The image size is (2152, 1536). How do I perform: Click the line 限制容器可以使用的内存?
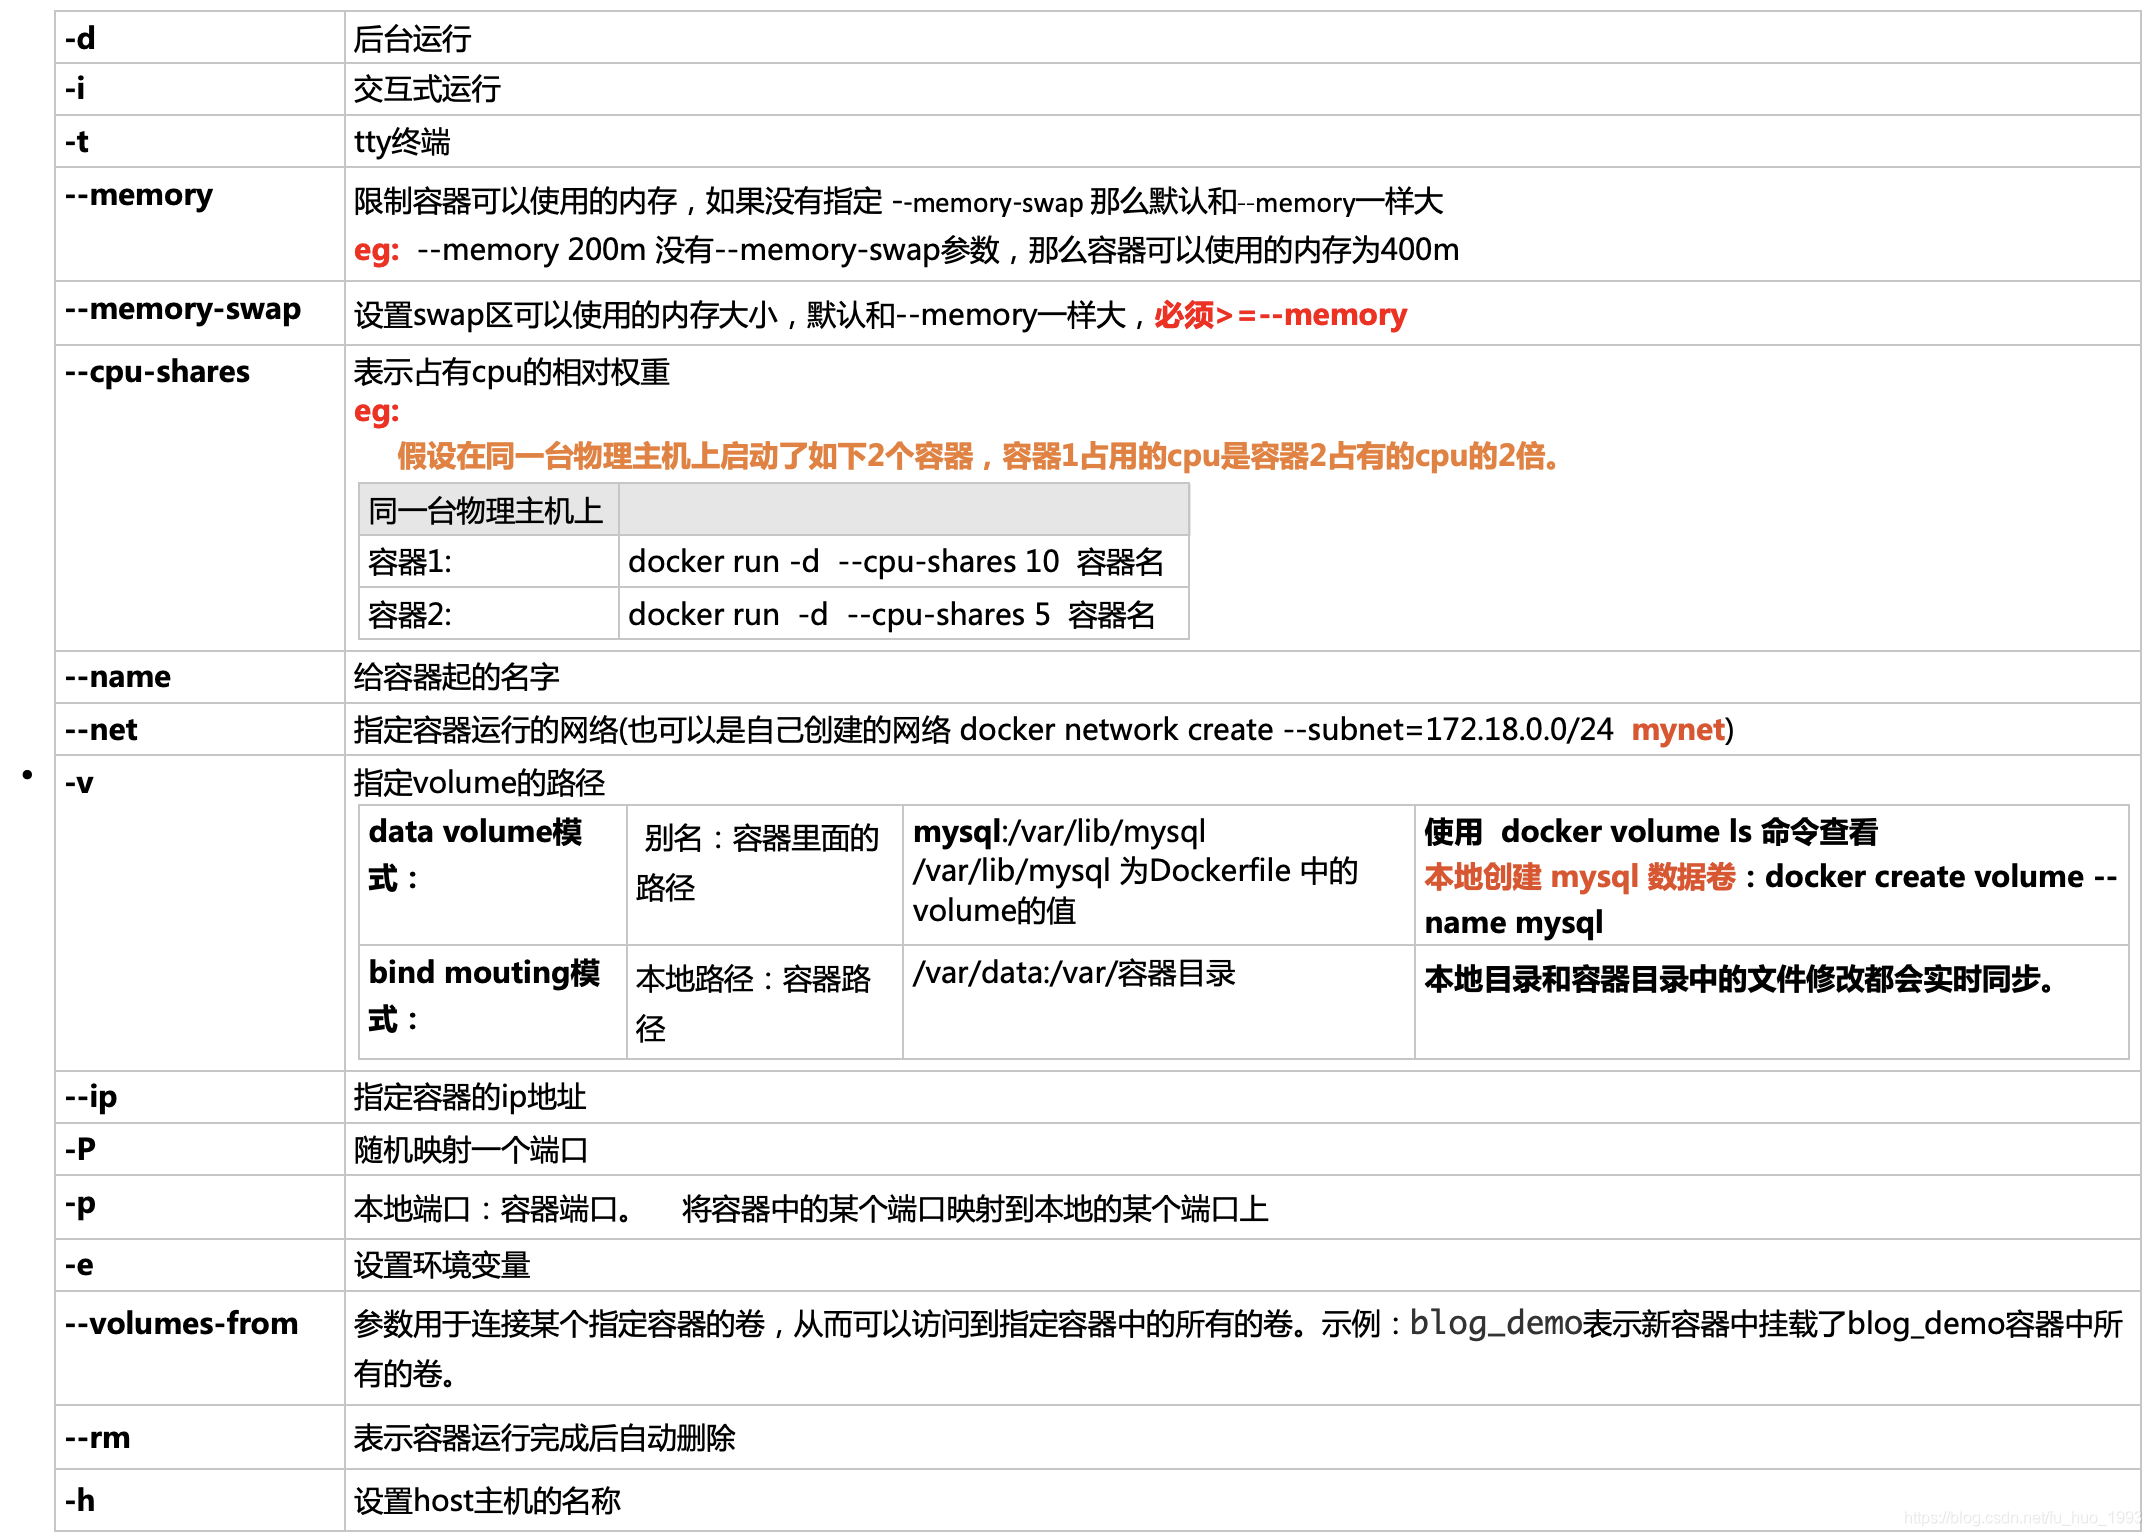[x=898, y=201]
